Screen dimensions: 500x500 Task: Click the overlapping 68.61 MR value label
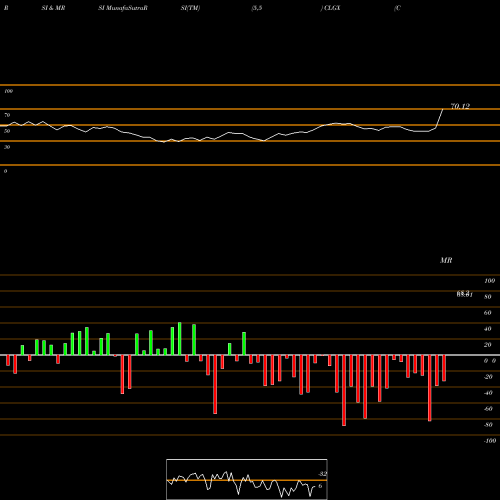(465, 294)
